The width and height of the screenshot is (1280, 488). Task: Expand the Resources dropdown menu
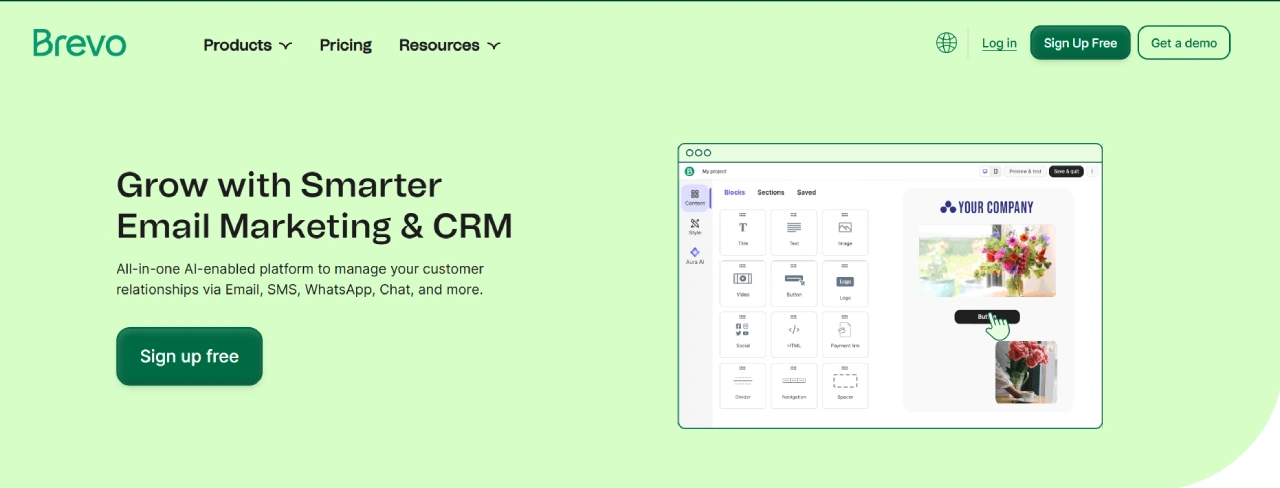pyautogui.click(x=449, y=45)
